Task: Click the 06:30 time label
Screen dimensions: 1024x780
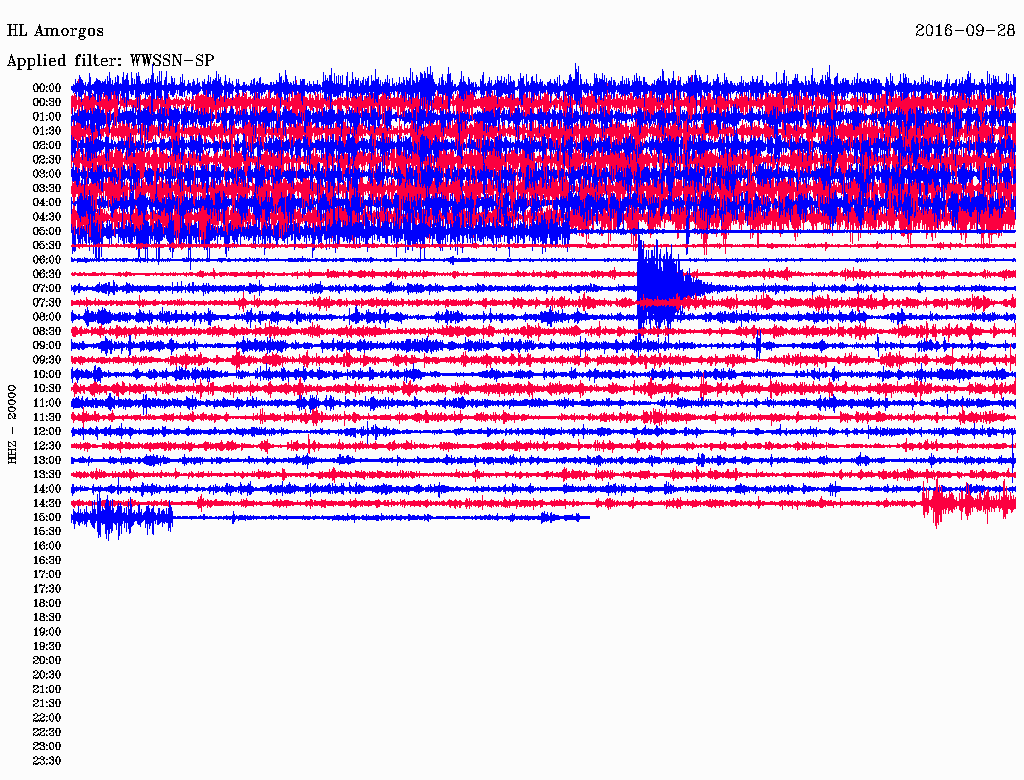Action: [x=47, y=274]
